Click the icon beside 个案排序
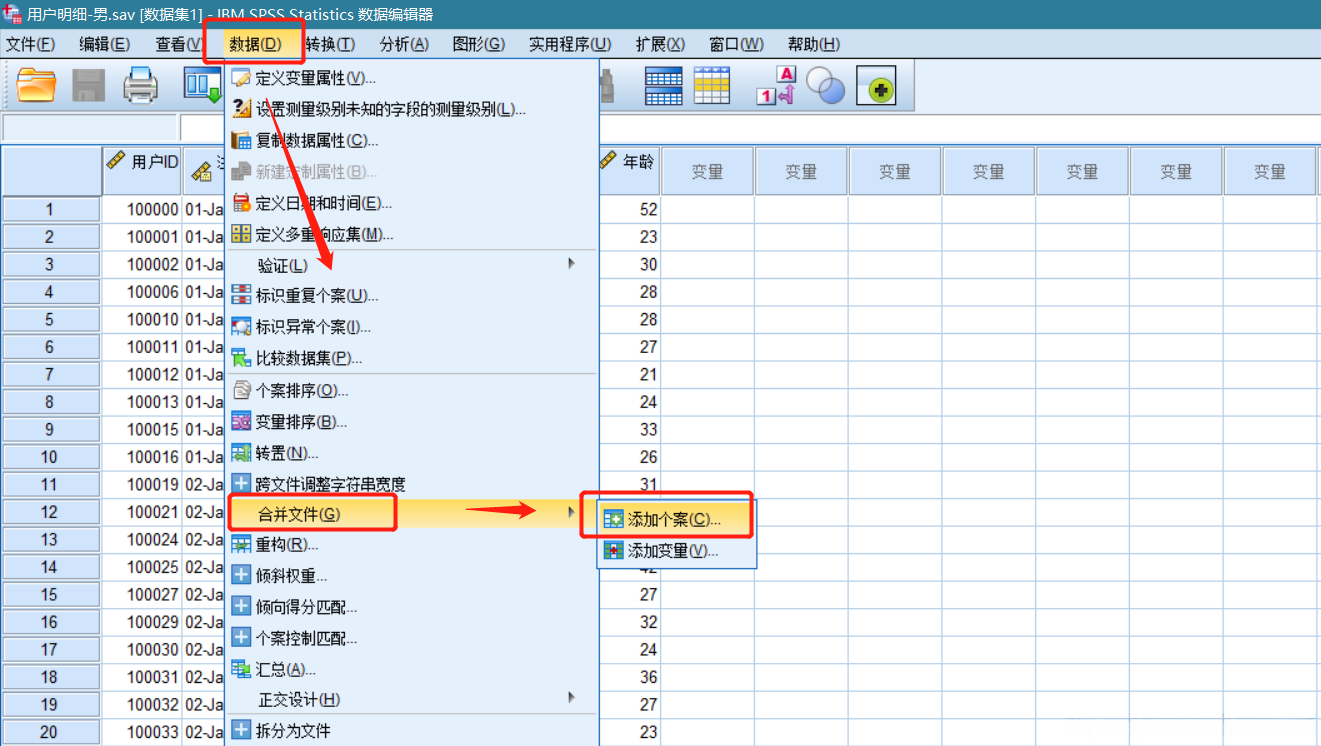1321x746 pixels. (x=241, y=390)
